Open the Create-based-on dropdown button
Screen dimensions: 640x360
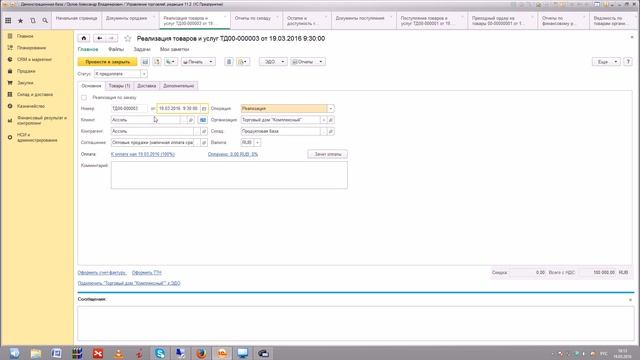(x=171, y=62)
